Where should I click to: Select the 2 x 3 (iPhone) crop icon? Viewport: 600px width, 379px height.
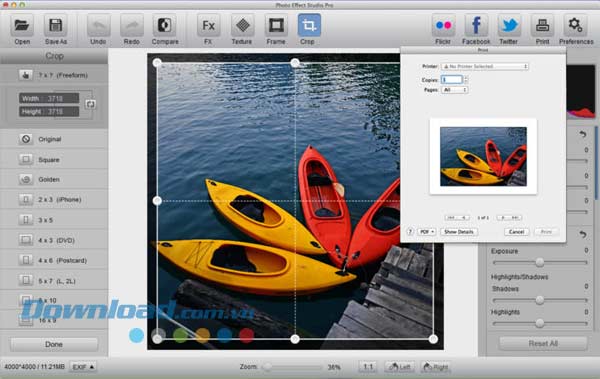pyautogui.click(x=26, y=199)
